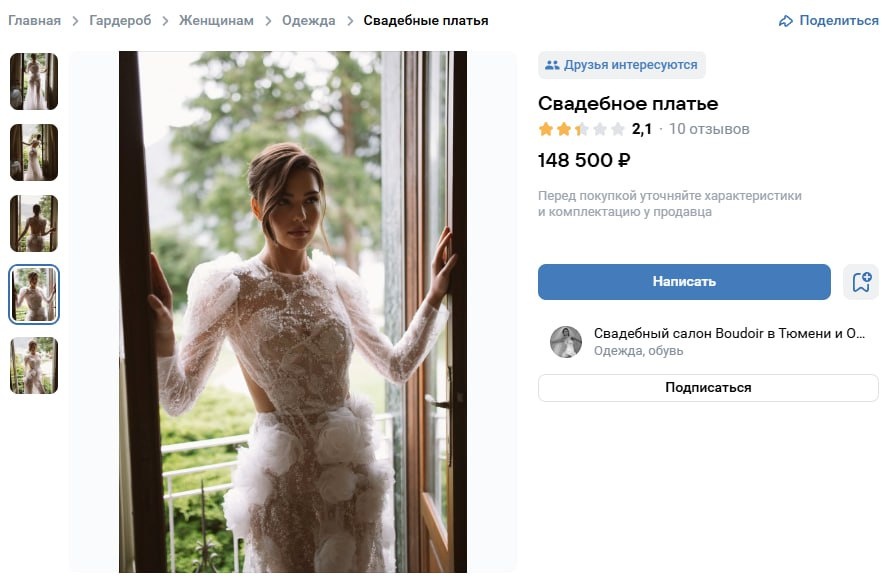Open the Женщинам category breadcrumb
Screen dimensions: 887x581
point(216,21)
